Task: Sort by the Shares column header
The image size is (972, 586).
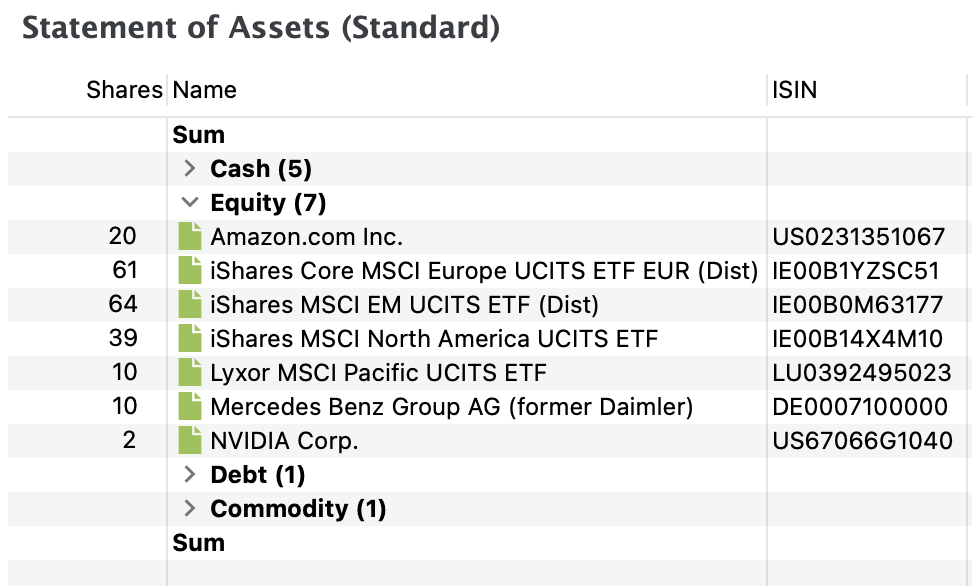Action: pyautogui.click(x=124, y=90)
